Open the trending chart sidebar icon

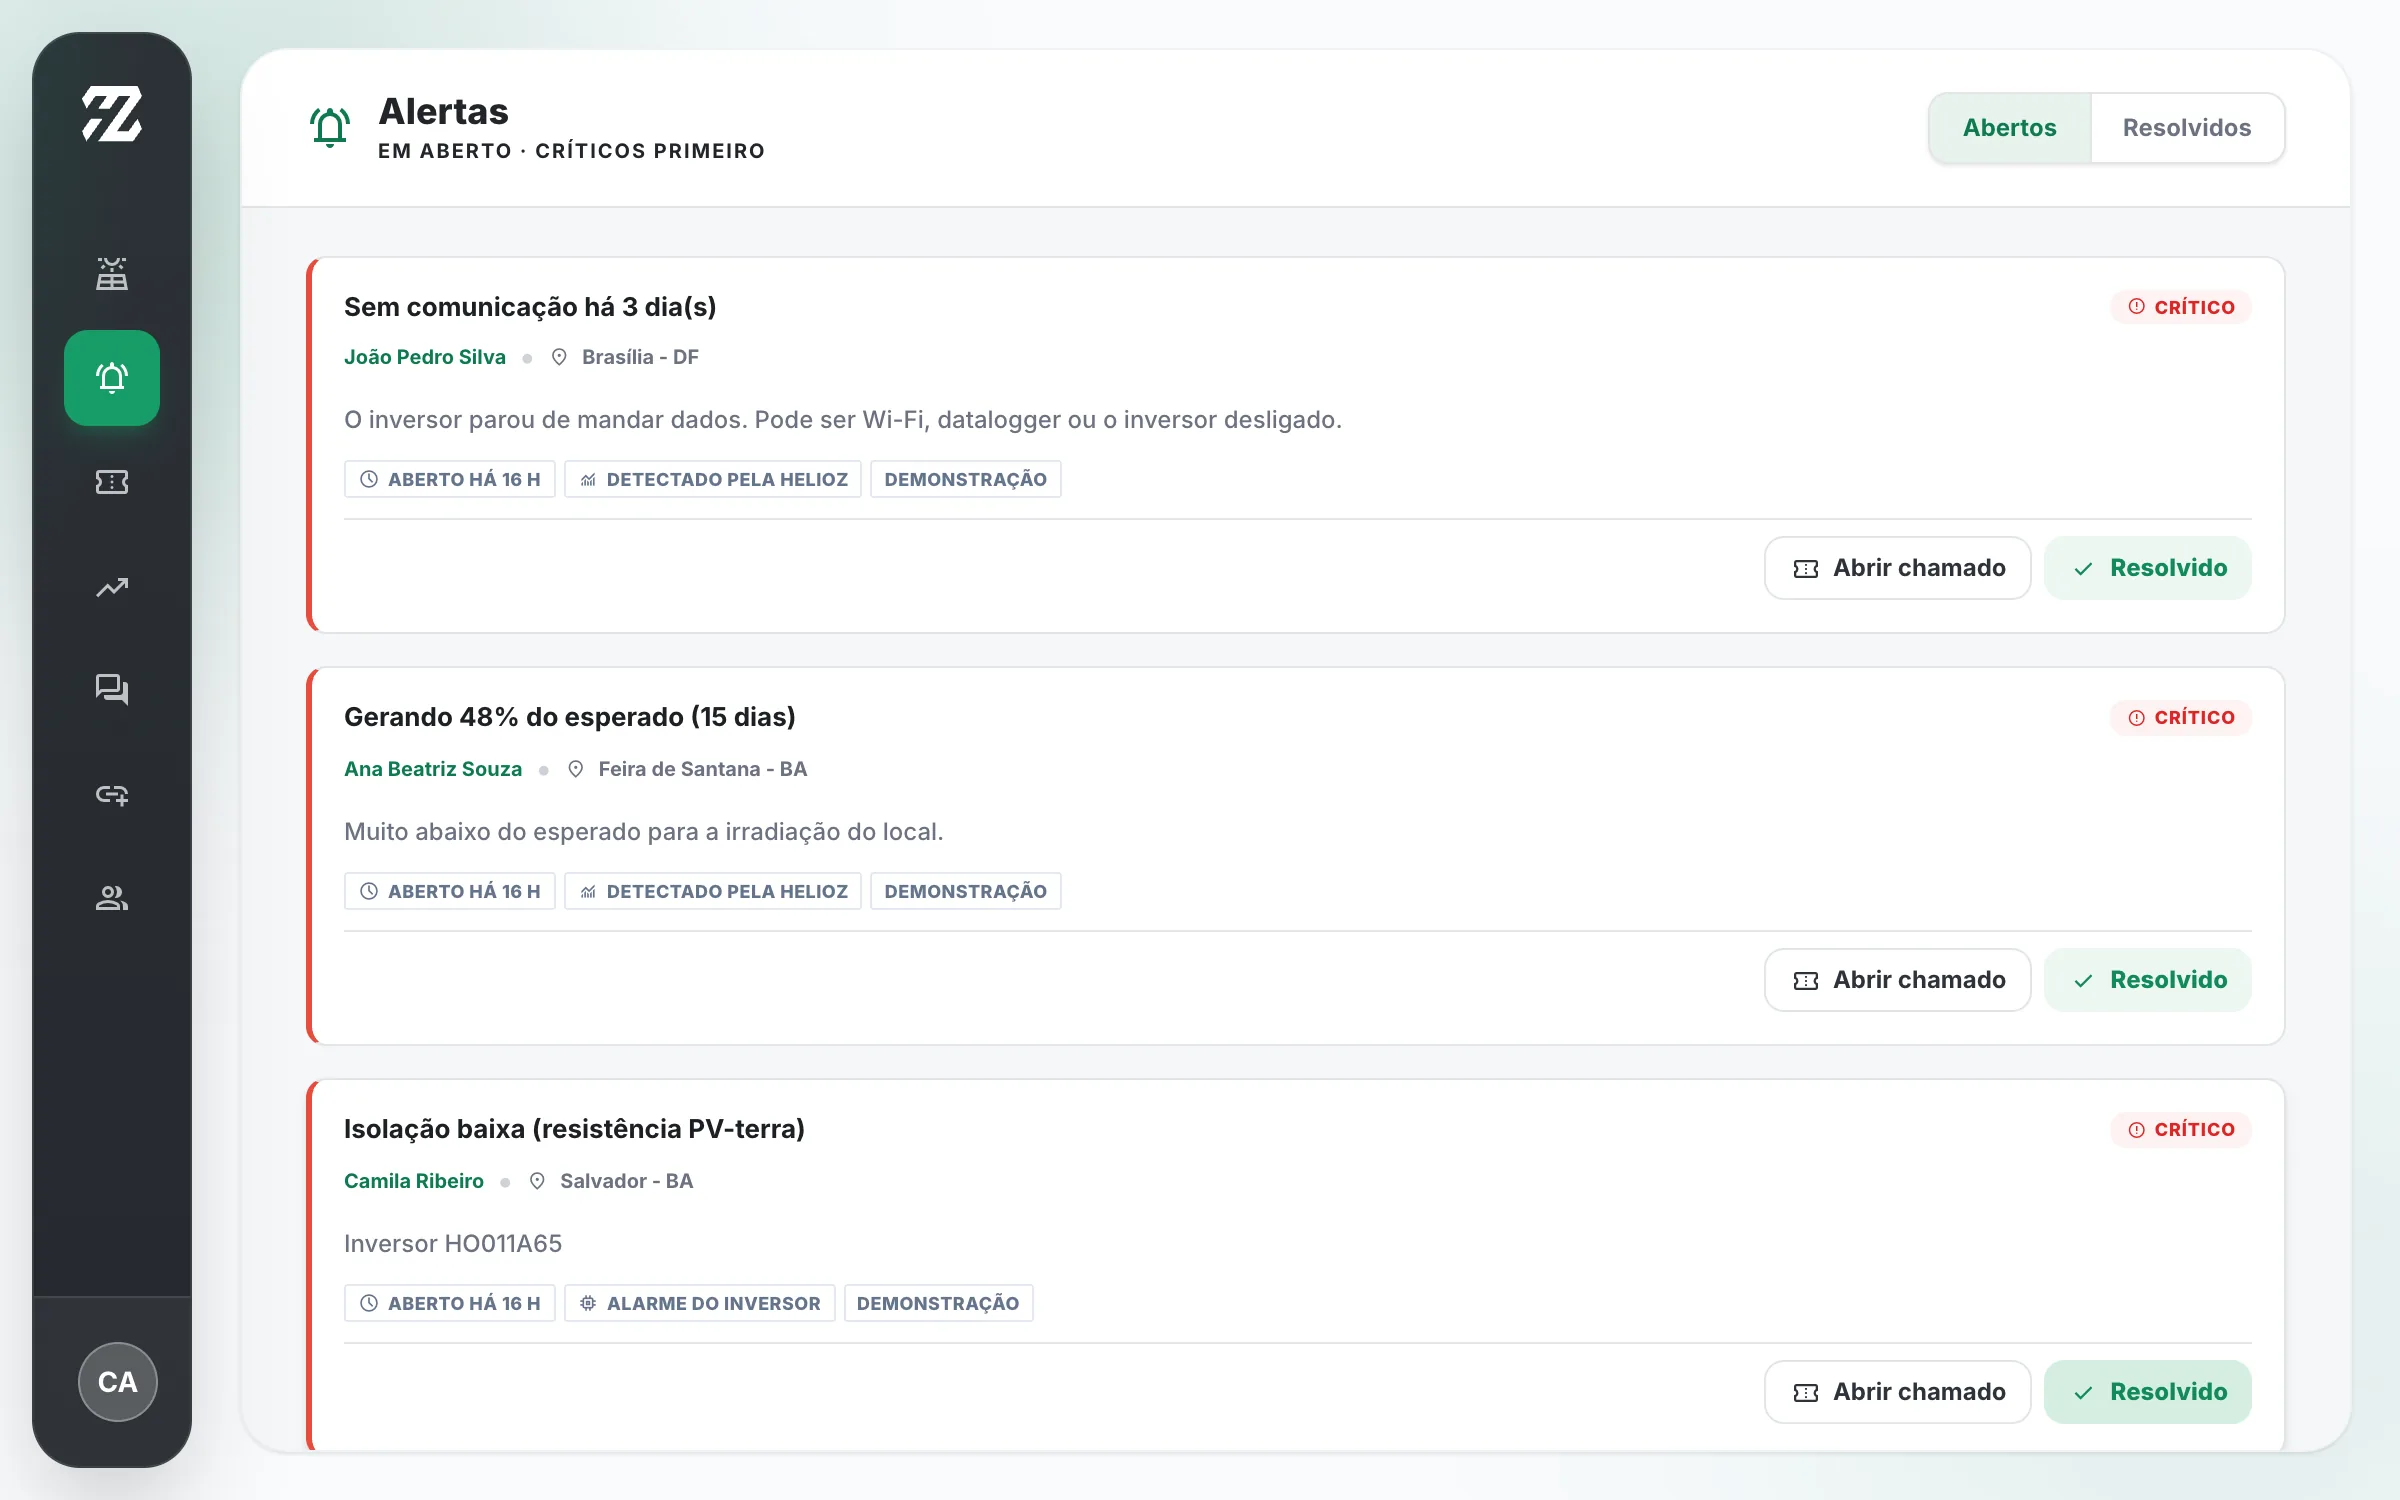(112, 587)
